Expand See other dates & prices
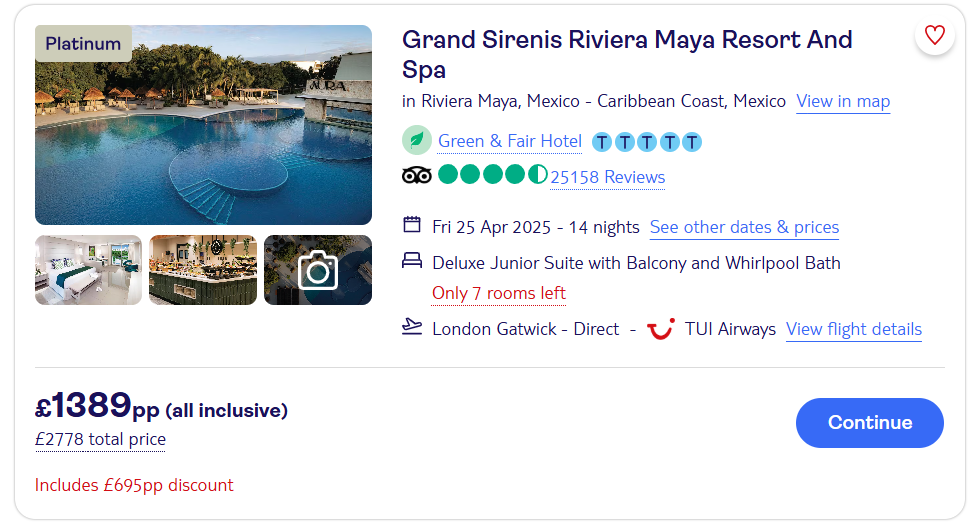This screenshot has width=974, height=530. tap(744, 227)
